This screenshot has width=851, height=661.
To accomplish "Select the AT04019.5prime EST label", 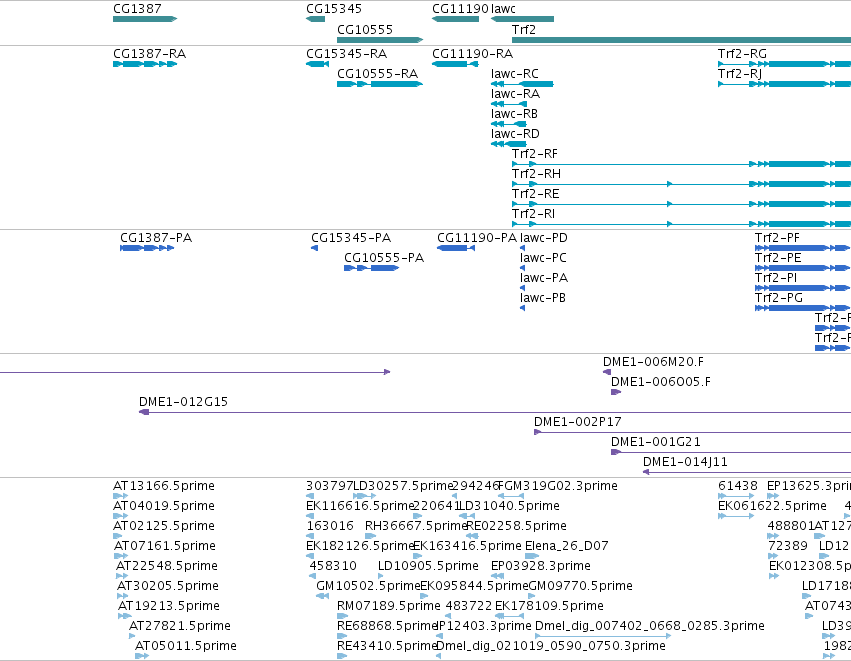I will 164,506.
